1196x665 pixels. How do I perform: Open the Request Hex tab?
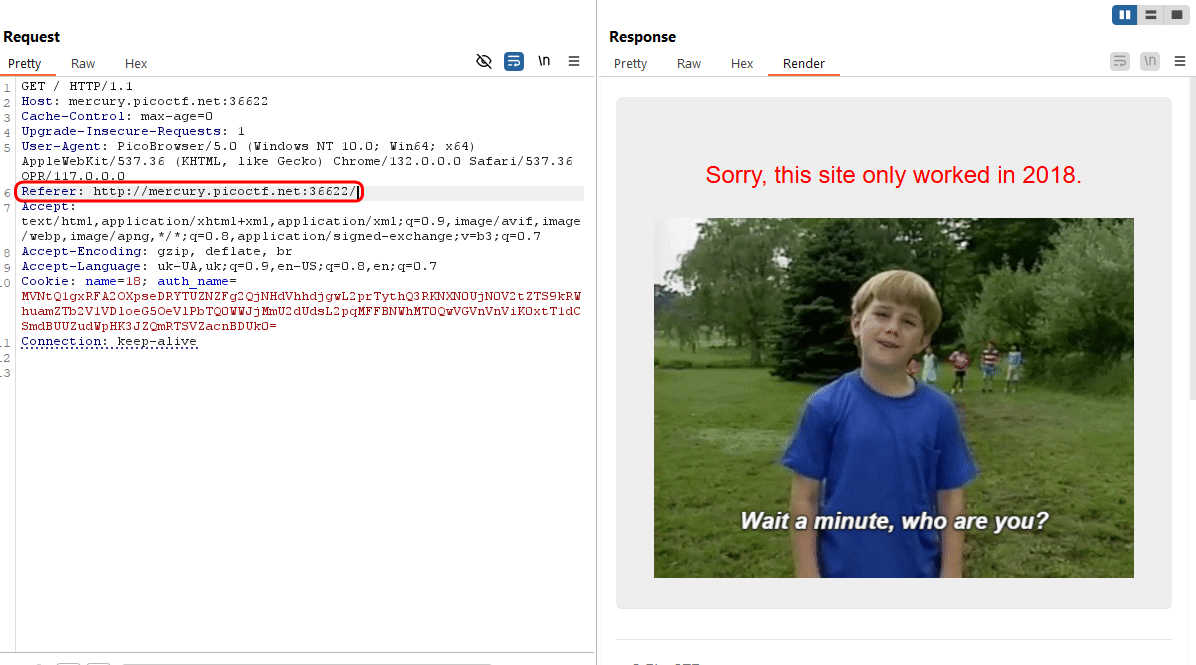click(136, 64)
